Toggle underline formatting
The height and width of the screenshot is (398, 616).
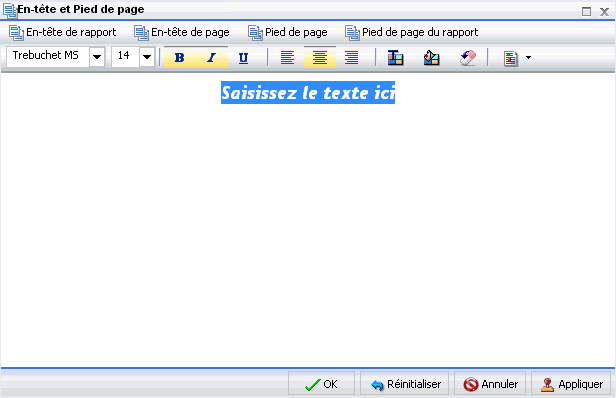244,57
